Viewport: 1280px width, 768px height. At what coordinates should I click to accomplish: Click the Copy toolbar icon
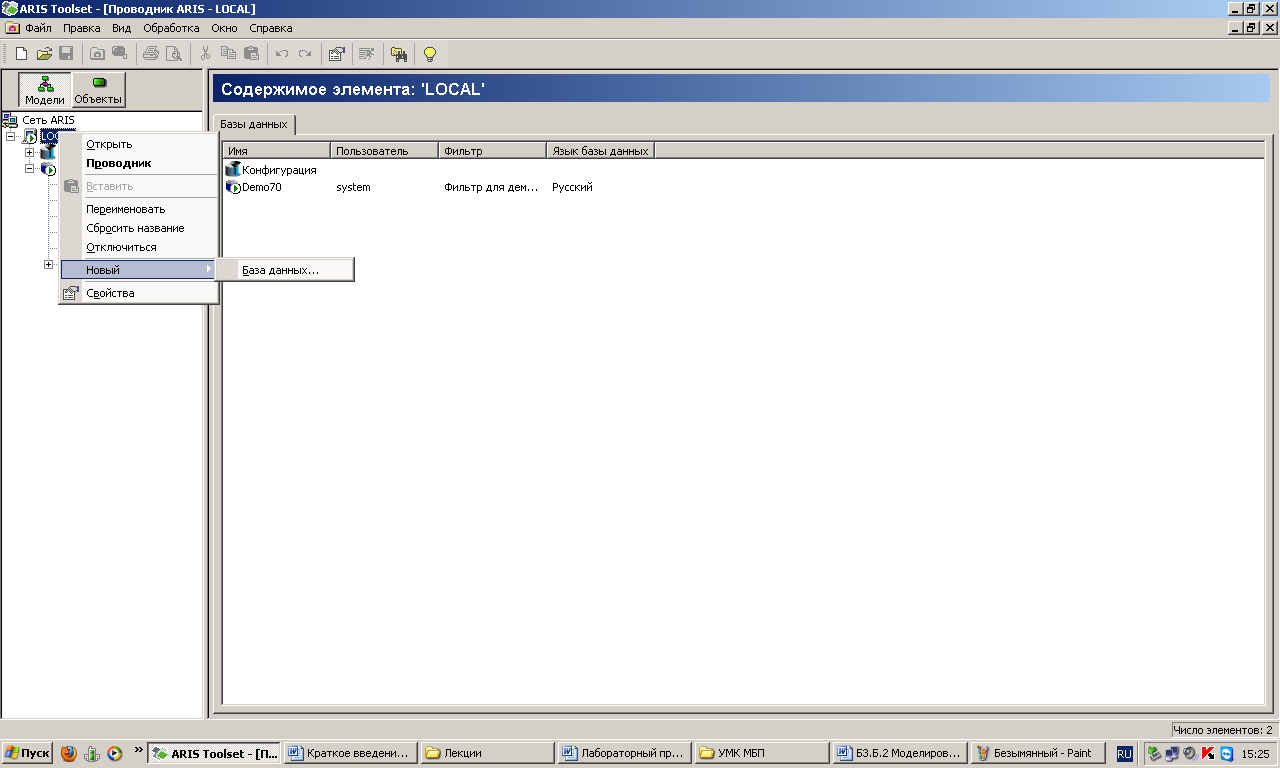(x=228, y=54)
